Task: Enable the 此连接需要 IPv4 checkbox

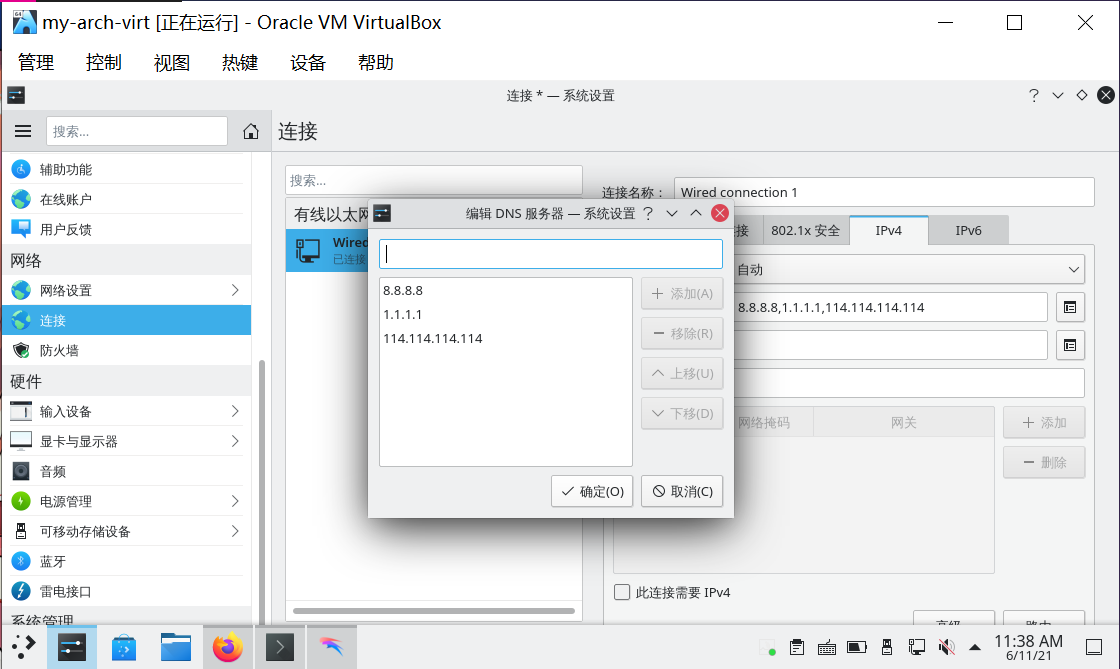Action: coord(621,592)
